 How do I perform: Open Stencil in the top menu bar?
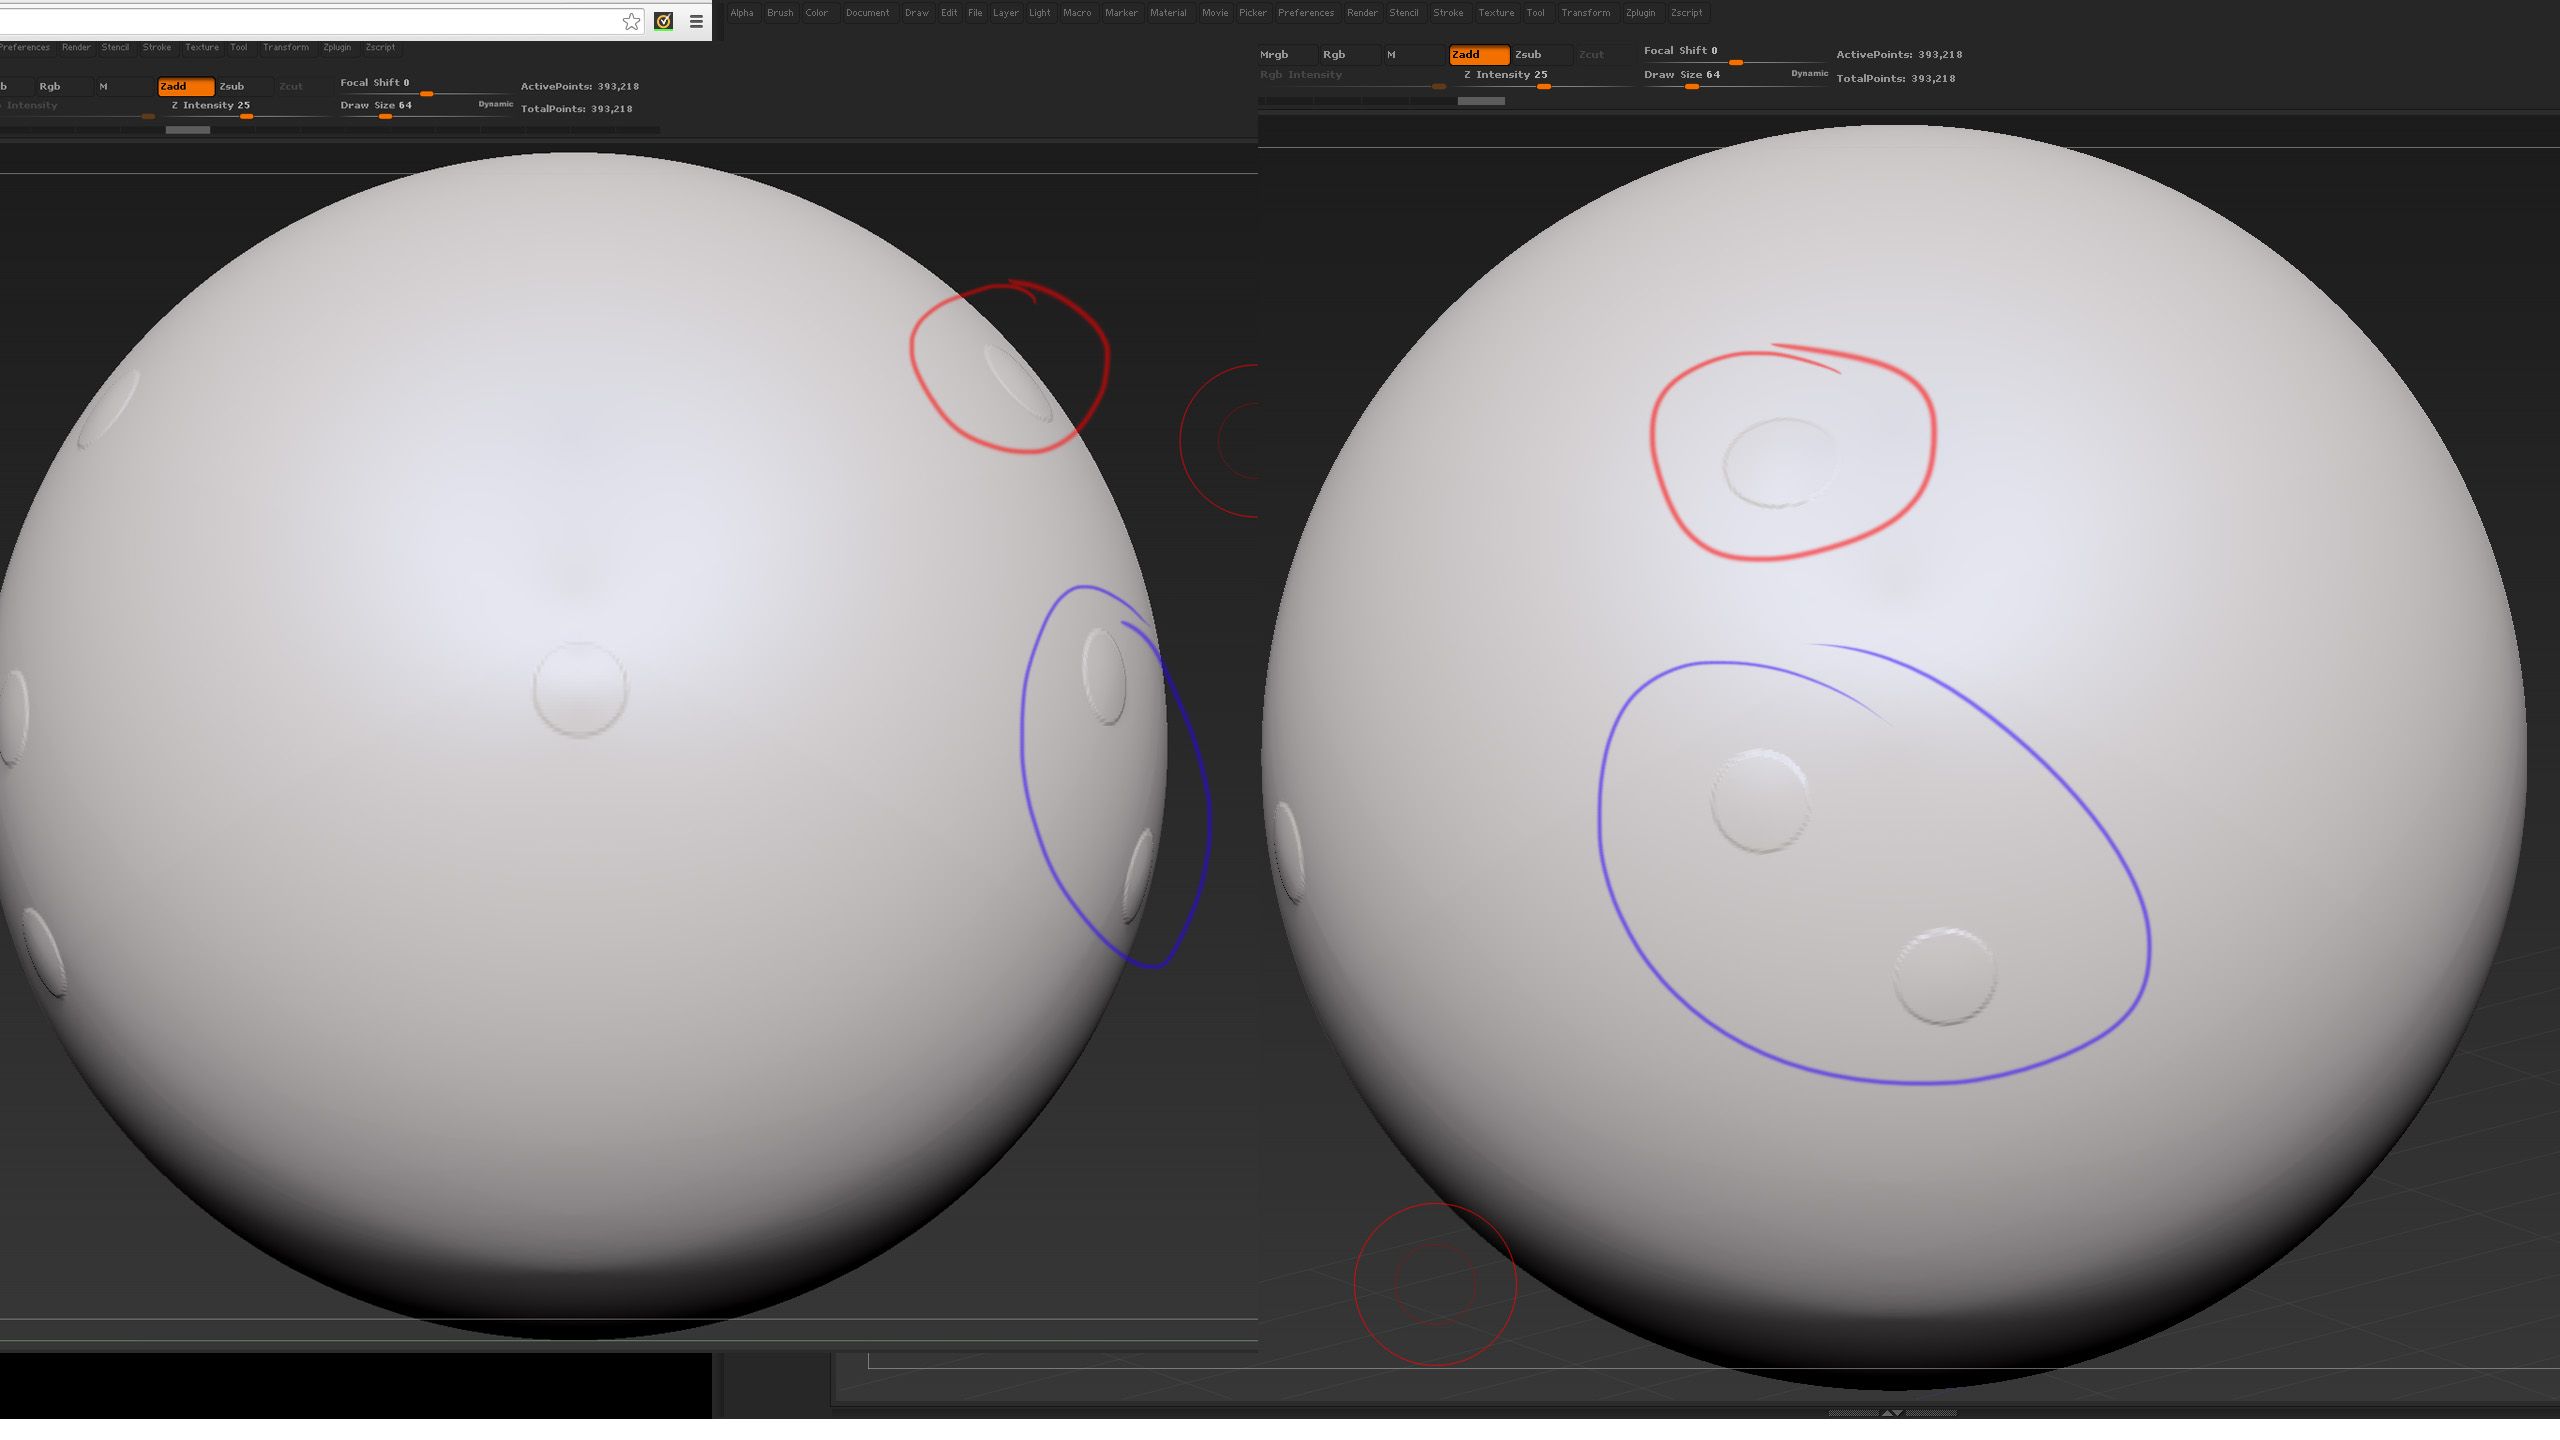[1404, 13]
